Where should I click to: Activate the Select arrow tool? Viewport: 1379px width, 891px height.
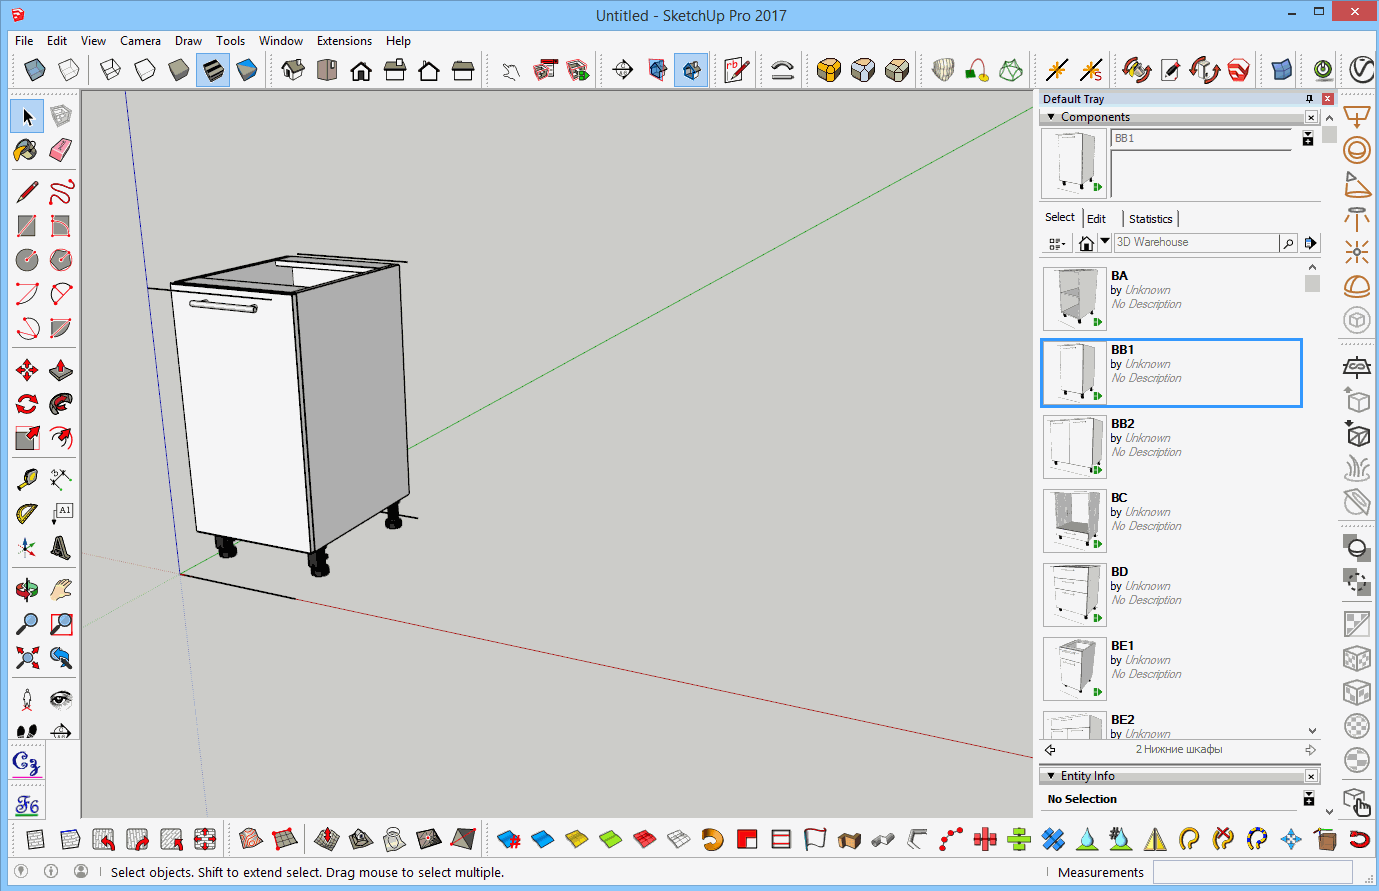(x=26, y=116)
